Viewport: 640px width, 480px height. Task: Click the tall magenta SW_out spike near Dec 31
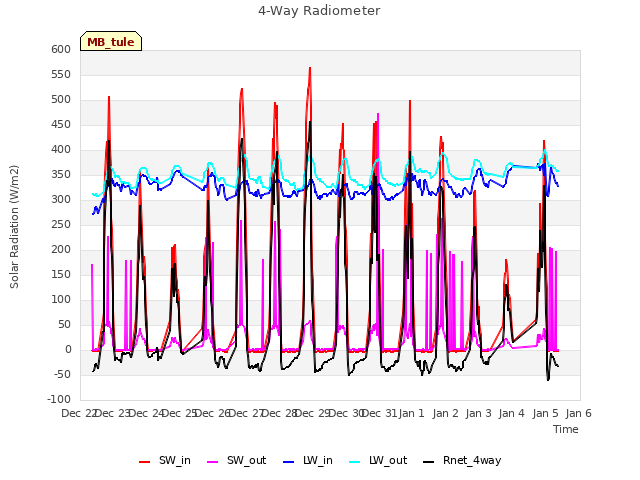(378, 115)
